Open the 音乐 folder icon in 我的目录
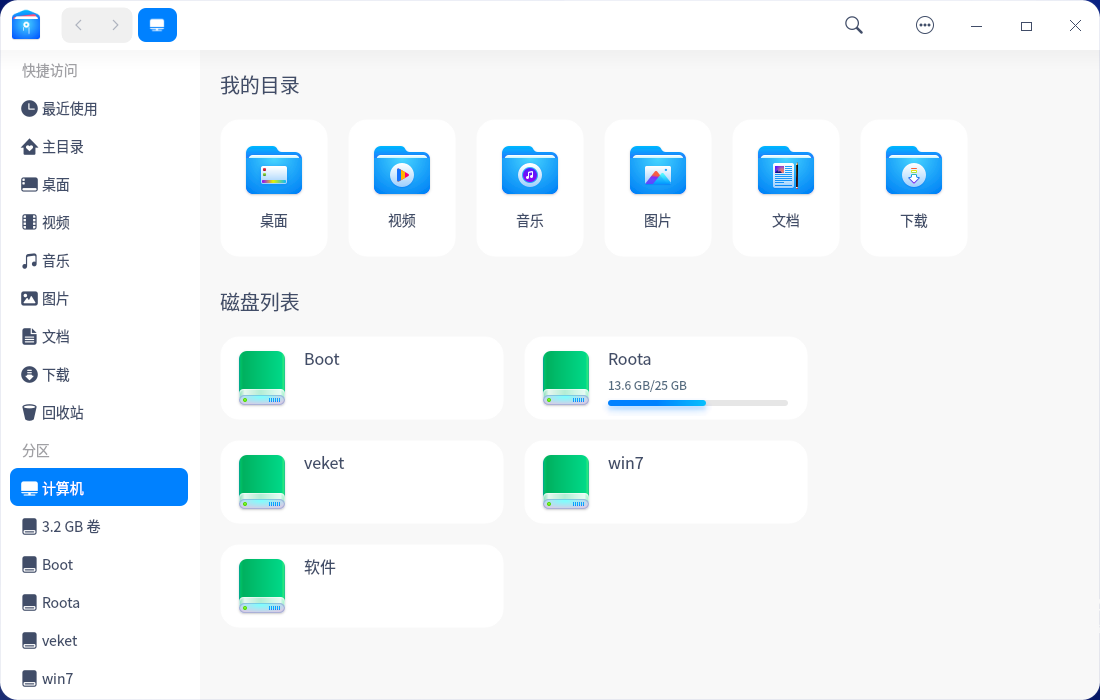1100x700 pixels. 529,170
